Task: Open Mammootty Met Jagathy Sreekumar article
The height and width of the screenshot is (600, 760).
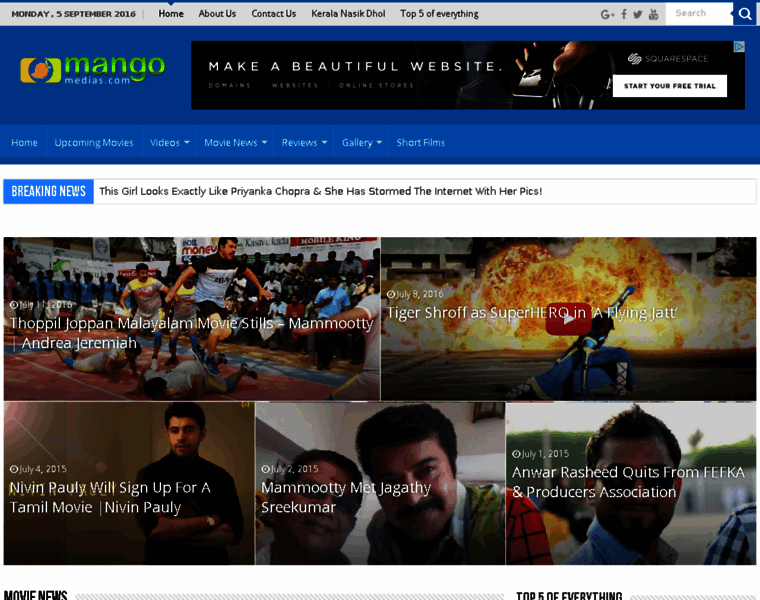Action: (346, 497)
